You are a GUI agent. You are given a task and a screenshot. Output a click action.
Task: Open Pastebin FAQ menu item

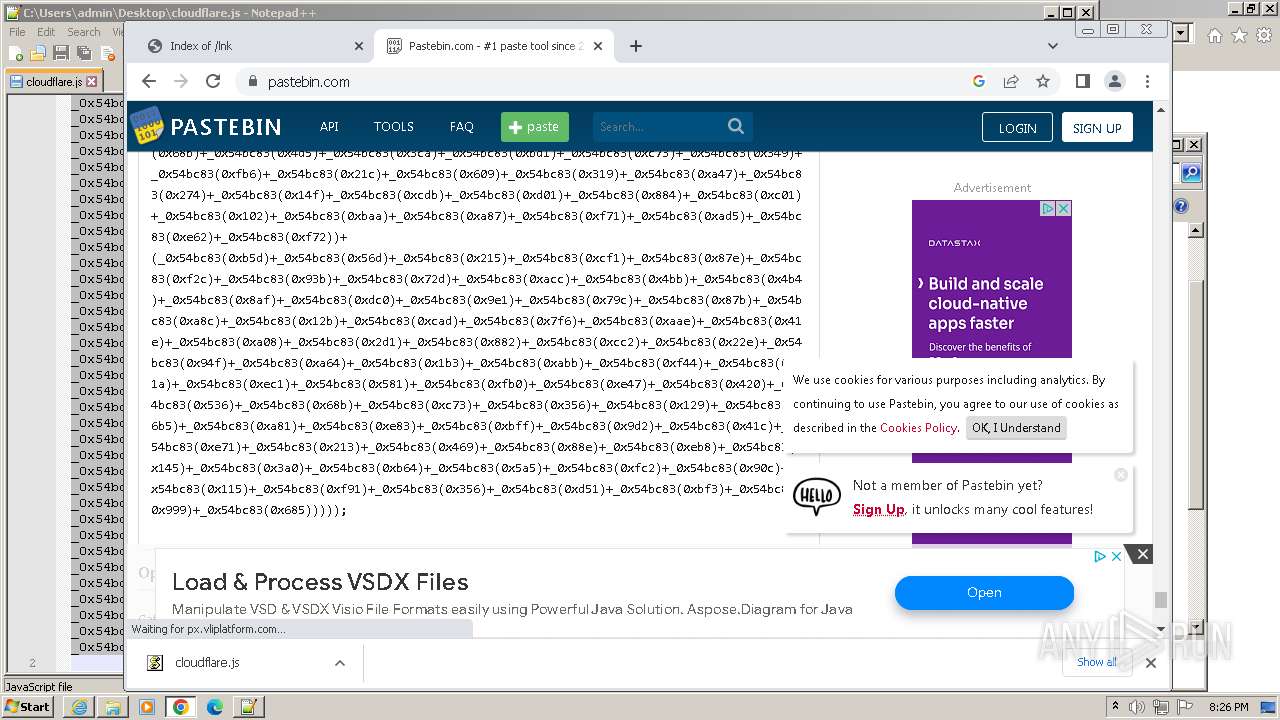(x=462, y=127)
